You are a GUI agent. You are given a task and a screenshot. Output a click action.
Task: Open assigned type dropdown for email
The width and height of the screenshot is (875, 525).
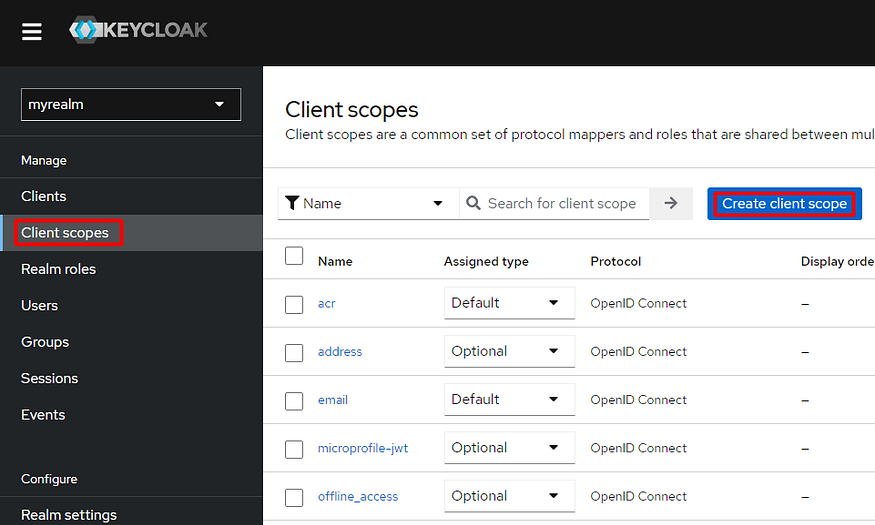(509, 399)
